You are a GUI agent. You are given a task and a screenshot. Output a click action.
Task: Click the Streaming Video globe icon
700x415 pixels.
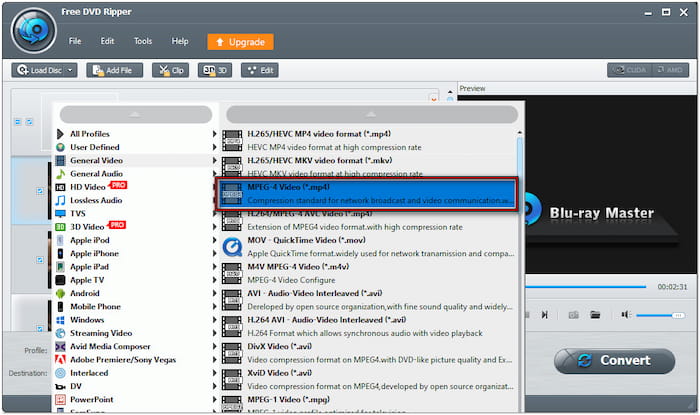(x=60, y=333)
